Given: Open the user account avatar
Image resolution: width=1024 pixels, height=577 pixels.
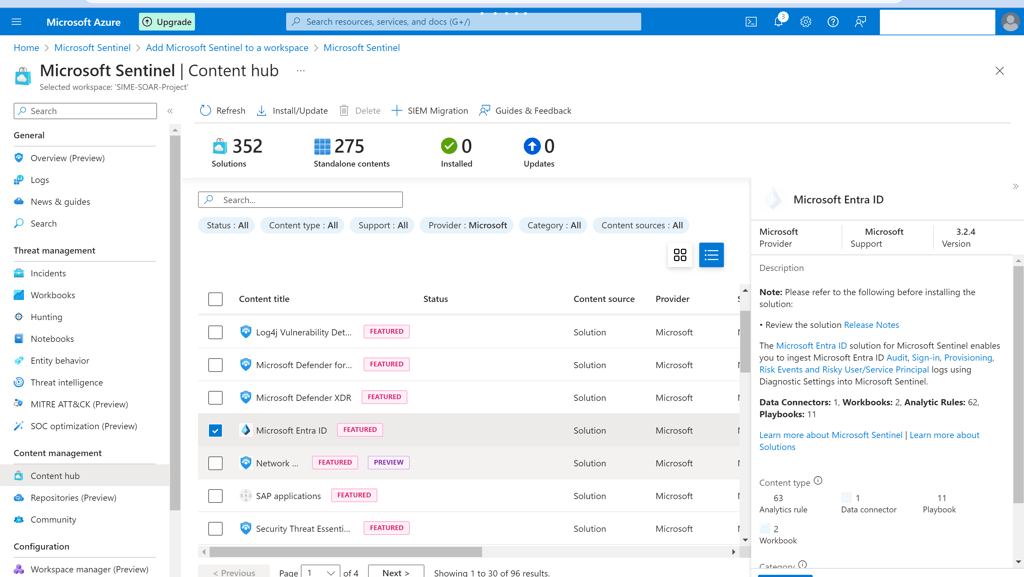Looking at the screenshot, I should tap(1010, 22).
